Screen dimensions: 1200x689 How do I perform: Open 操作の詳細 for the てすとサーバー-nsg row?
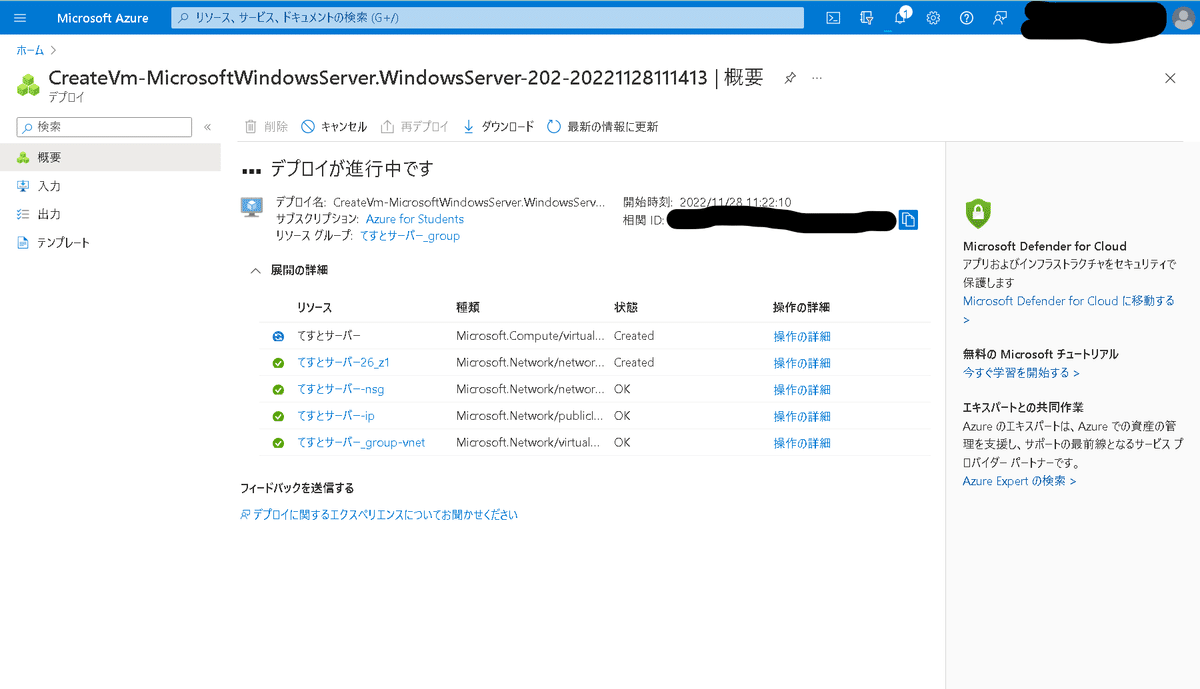(x=802, y=390)
